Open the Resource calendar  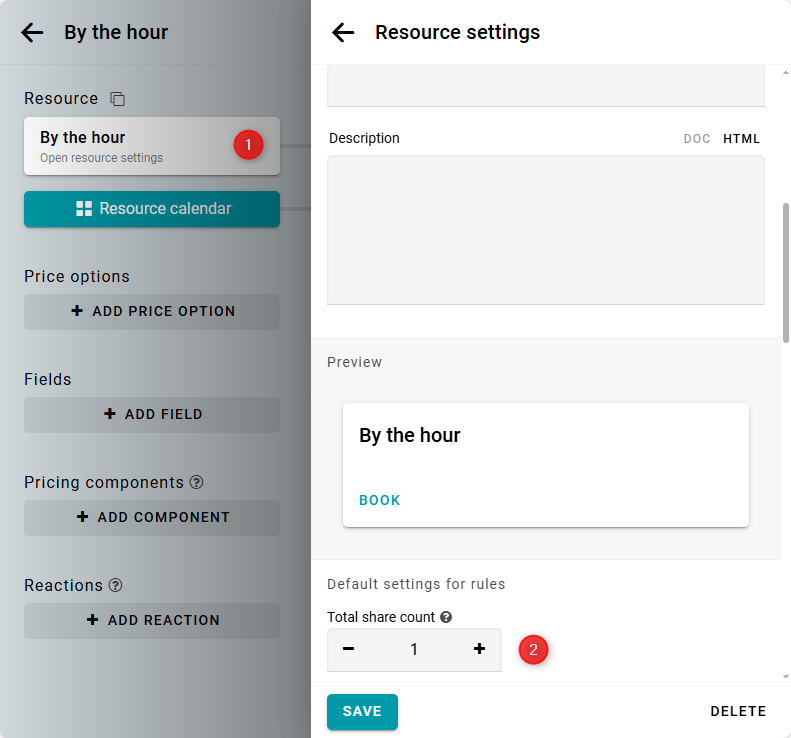pos(152,209)
